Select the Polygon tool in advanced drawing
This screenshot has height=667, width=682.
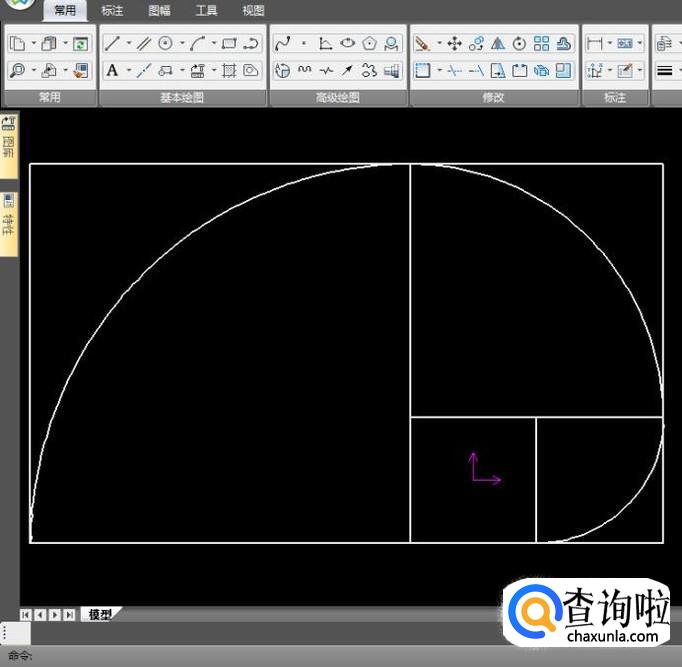point(370,44)
